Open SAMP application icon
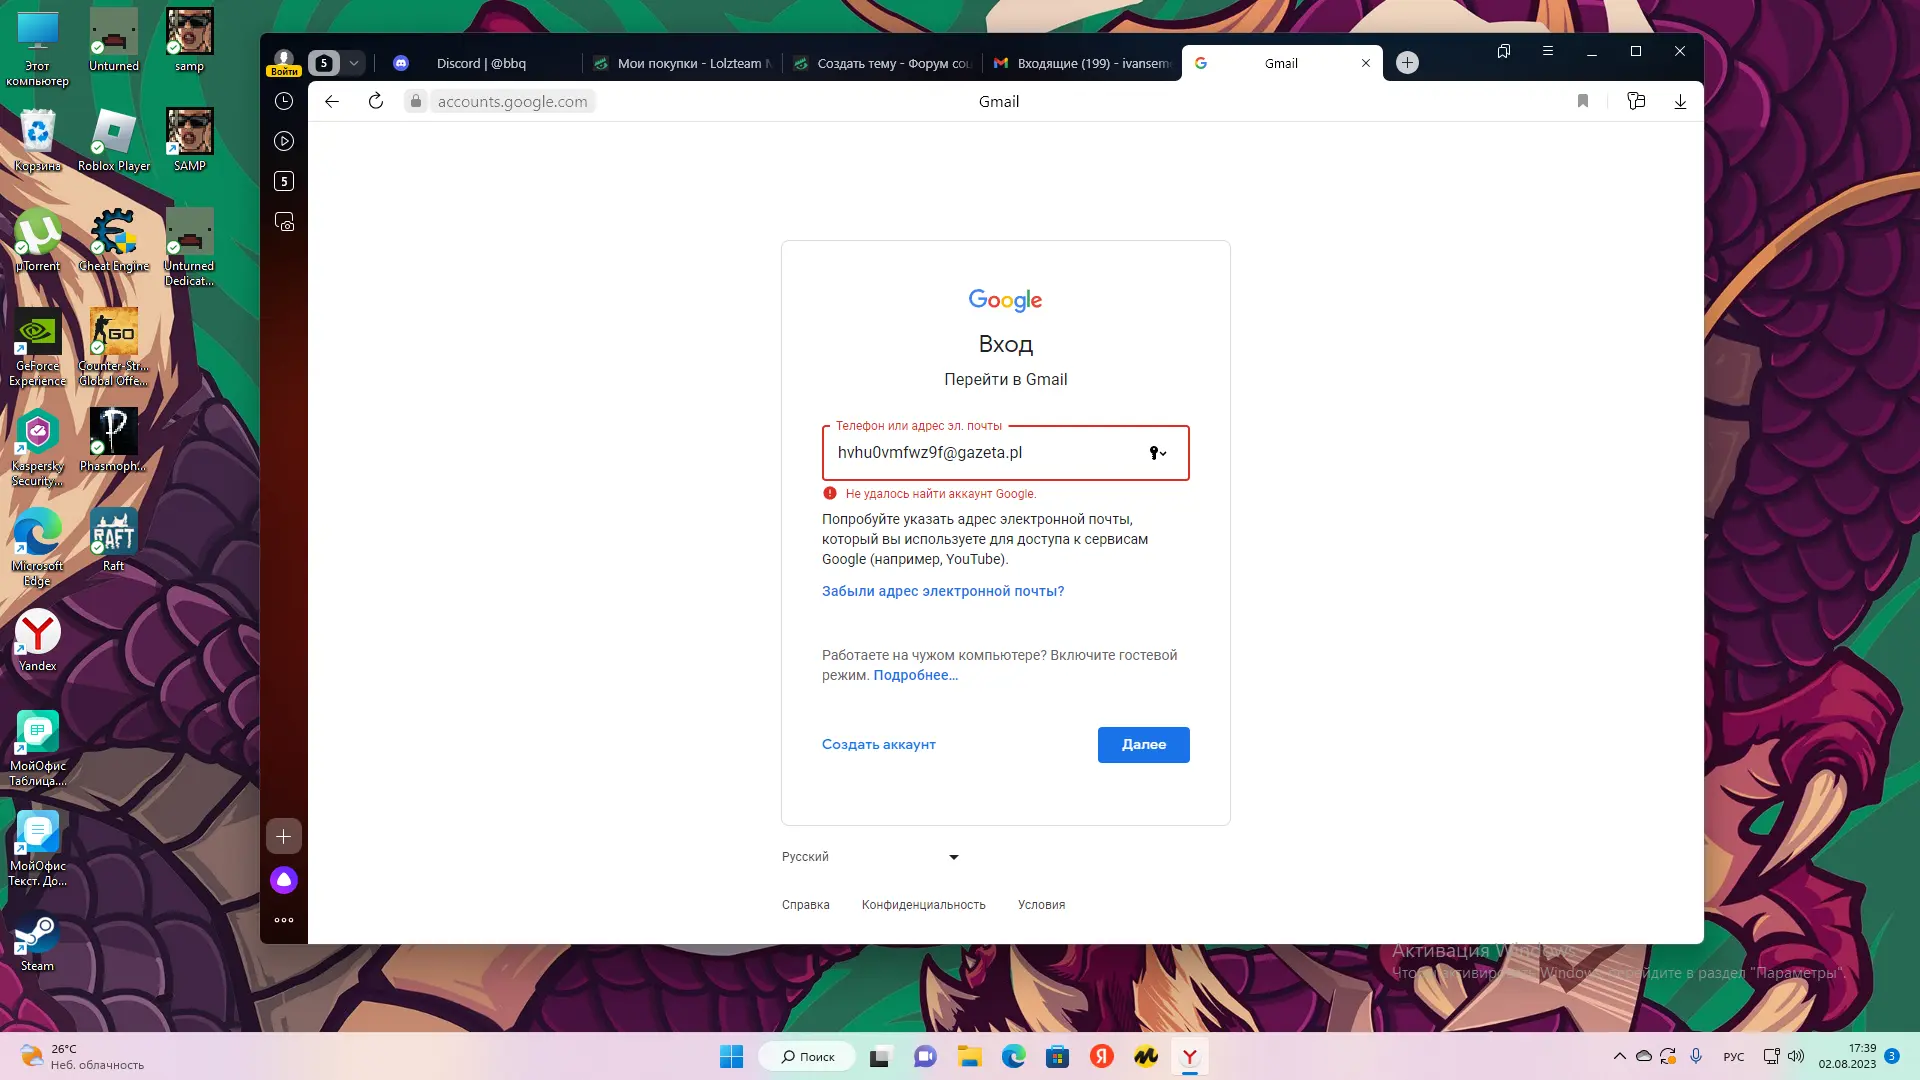The height and width of the screenshot is (1080, 1920). tap(189, 142)
